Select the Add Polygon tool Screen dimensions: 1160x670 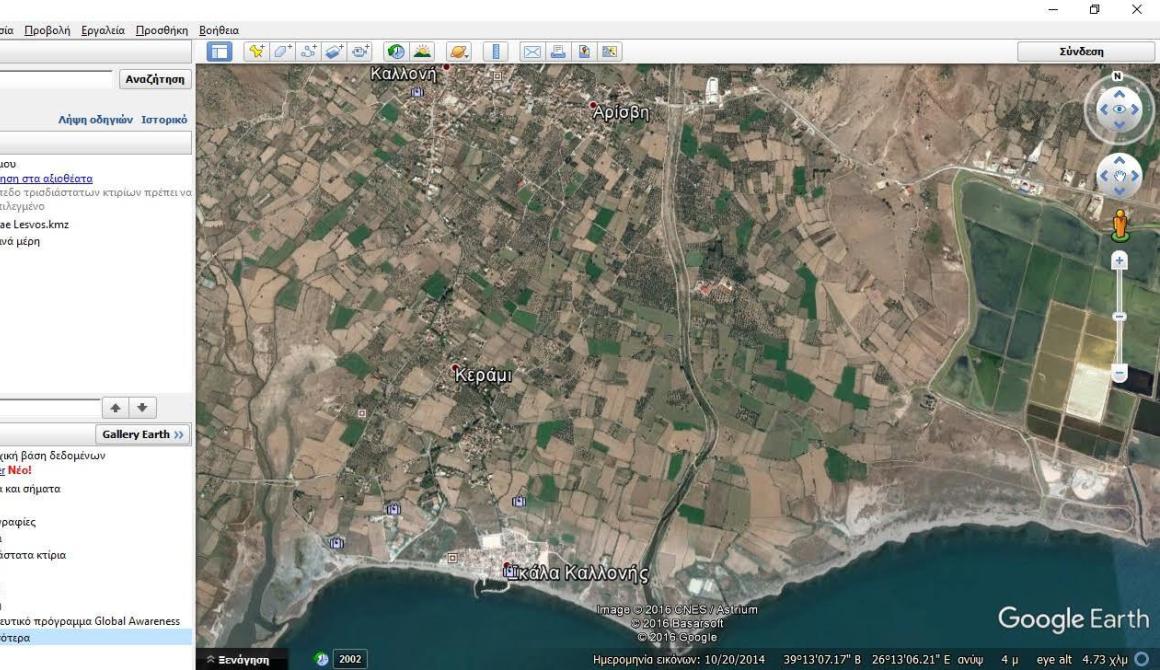[x=282, y=51]
